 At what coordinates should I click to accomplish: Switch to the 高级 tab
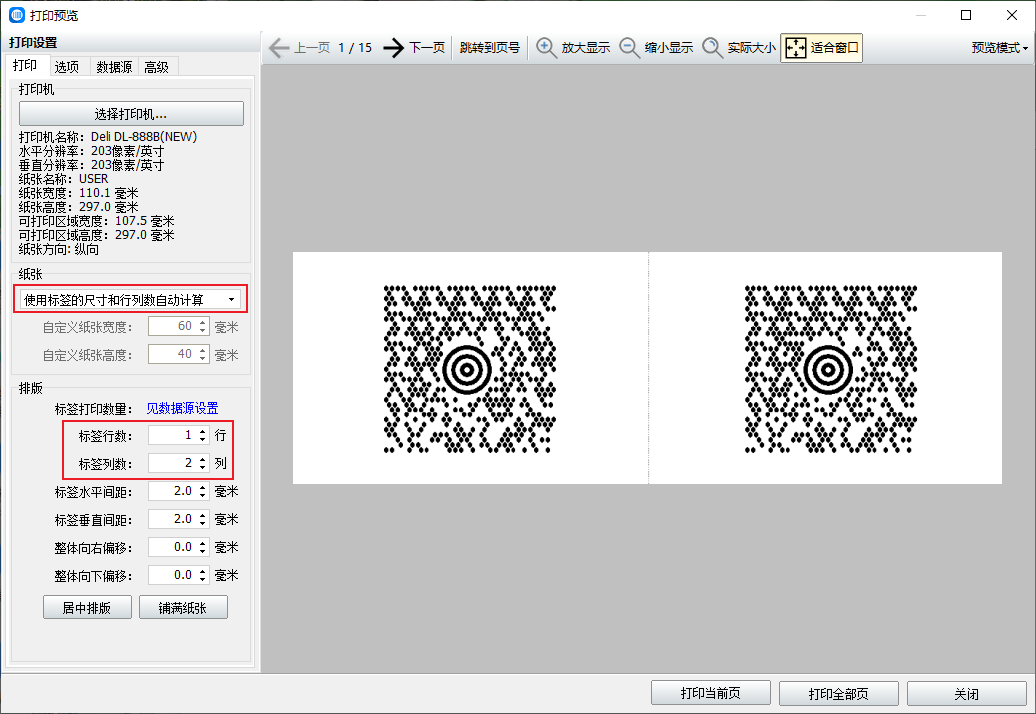click(x=157, y=67)
